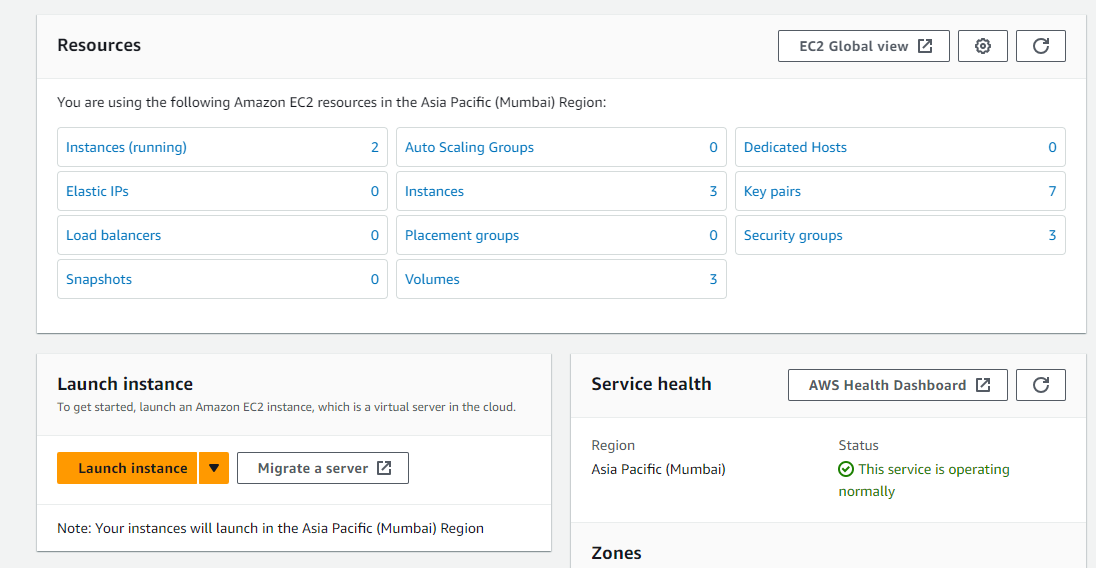Refresh the Resources panel
1096x568 pixels.
pyautogui.click(x=1040, y=46)
